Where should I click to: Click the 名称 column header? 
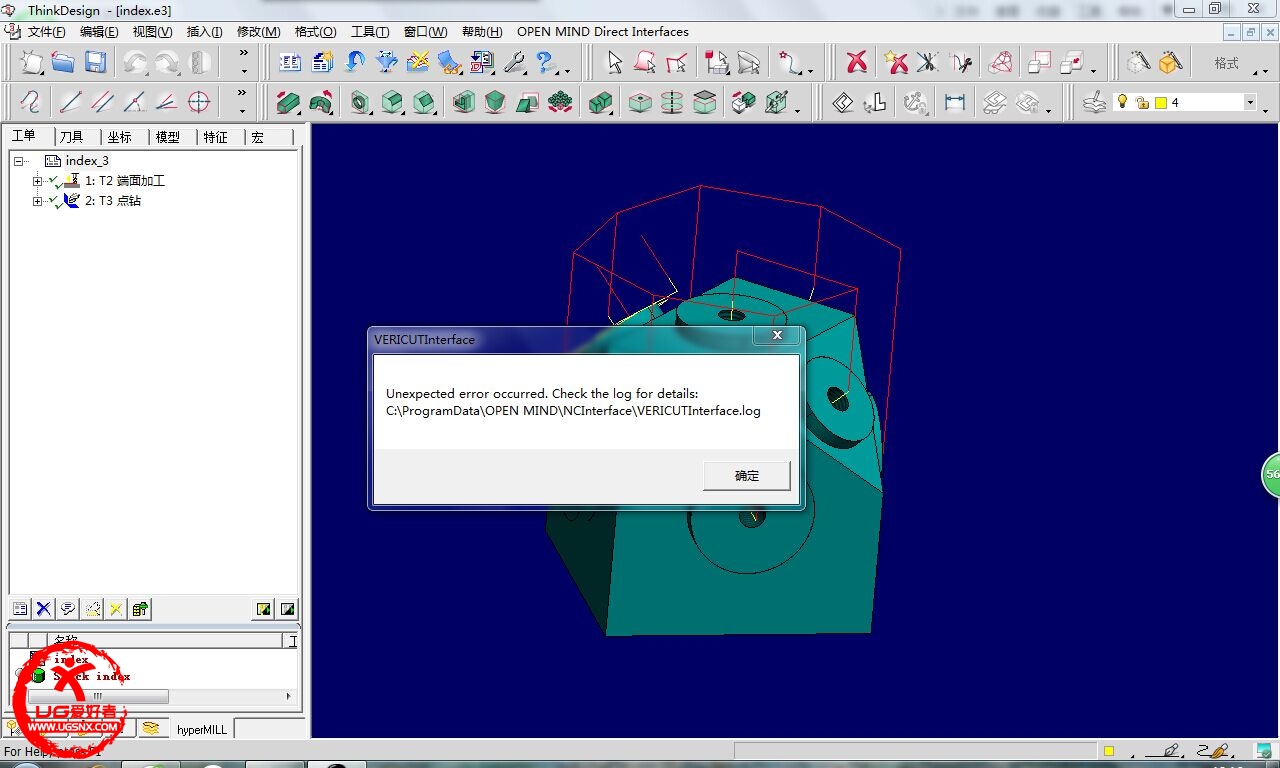pyautogui.click(x=165, y=640)
